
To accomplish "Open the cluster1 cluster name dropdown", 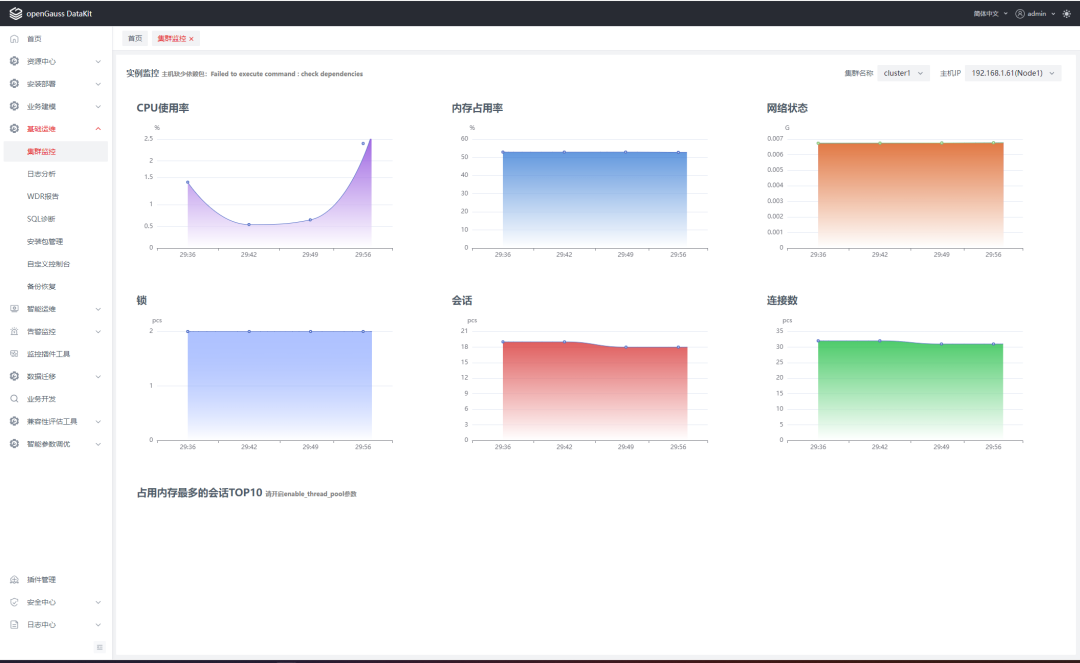I will pyautogui.click(x=904, y=73).
